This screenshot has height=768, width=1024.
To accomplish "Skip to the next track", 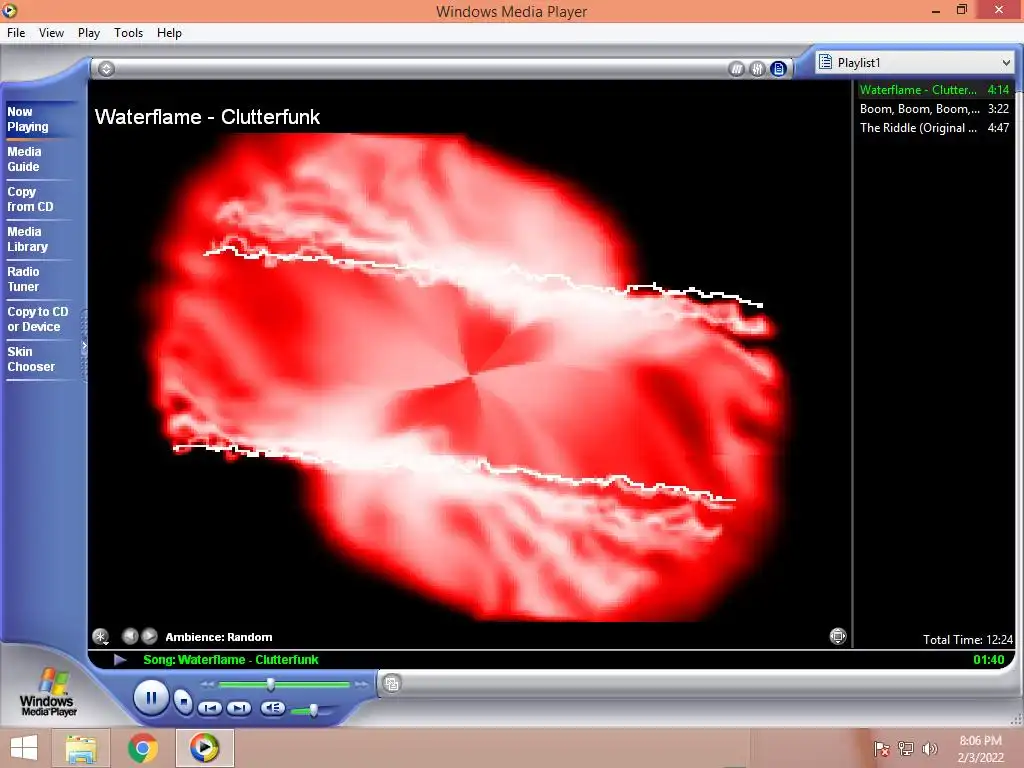I will pos(238,708).
